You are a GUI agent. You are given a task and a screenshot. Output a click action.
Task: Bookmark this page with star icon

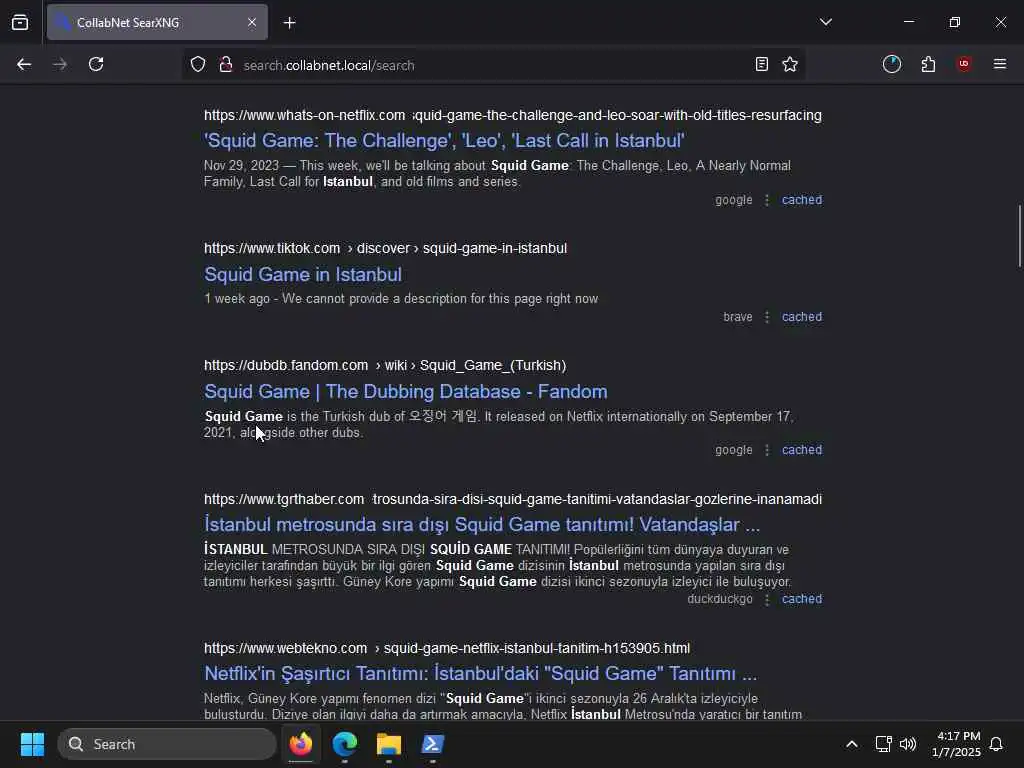click(x=790, y=65)
